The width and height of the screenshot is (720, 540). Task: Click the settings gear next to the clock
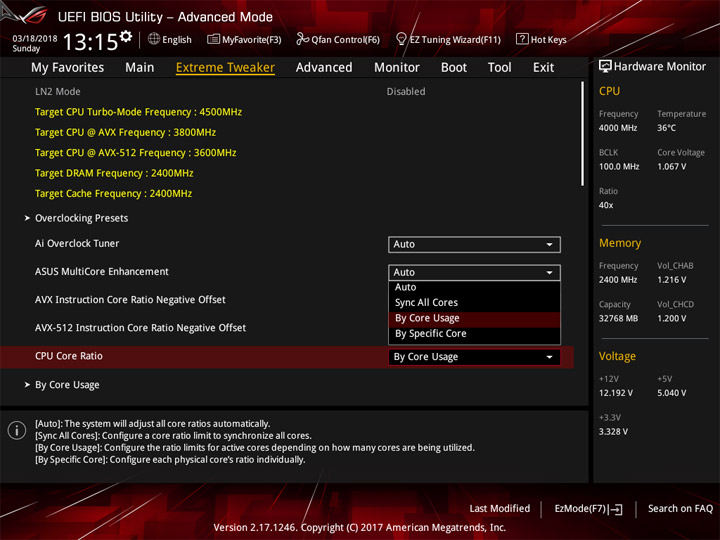(126, 36)
